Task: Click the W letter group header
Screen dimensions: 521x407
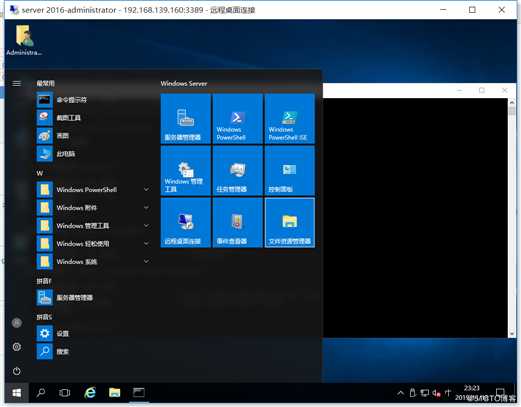Action: click(40, 173)
